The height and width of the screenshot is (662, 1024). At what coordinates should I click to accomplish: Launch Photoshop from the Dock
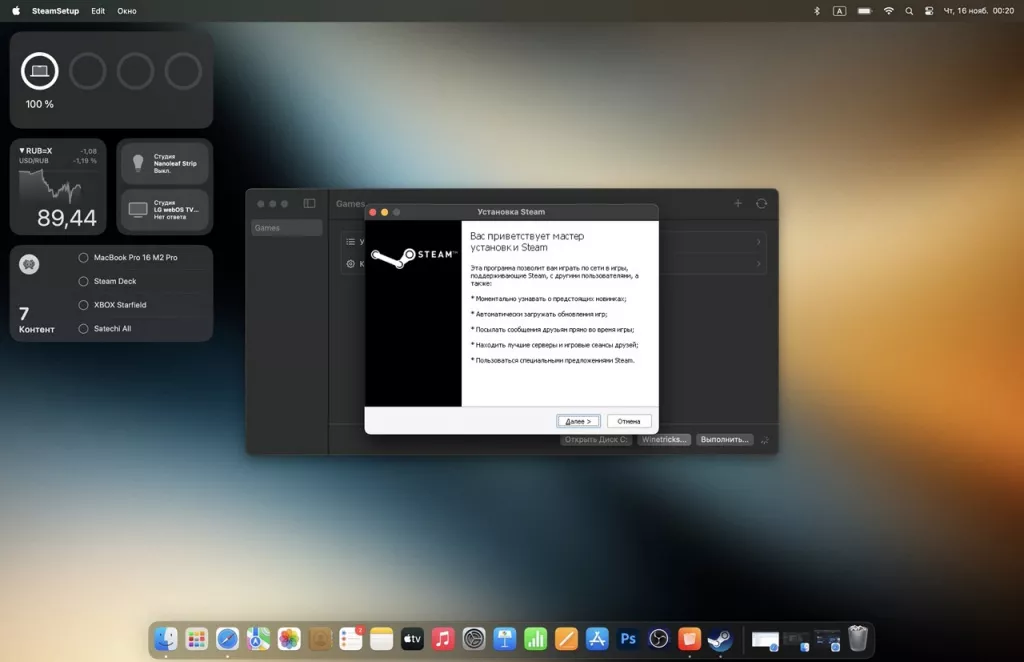[x=628, y=639]
